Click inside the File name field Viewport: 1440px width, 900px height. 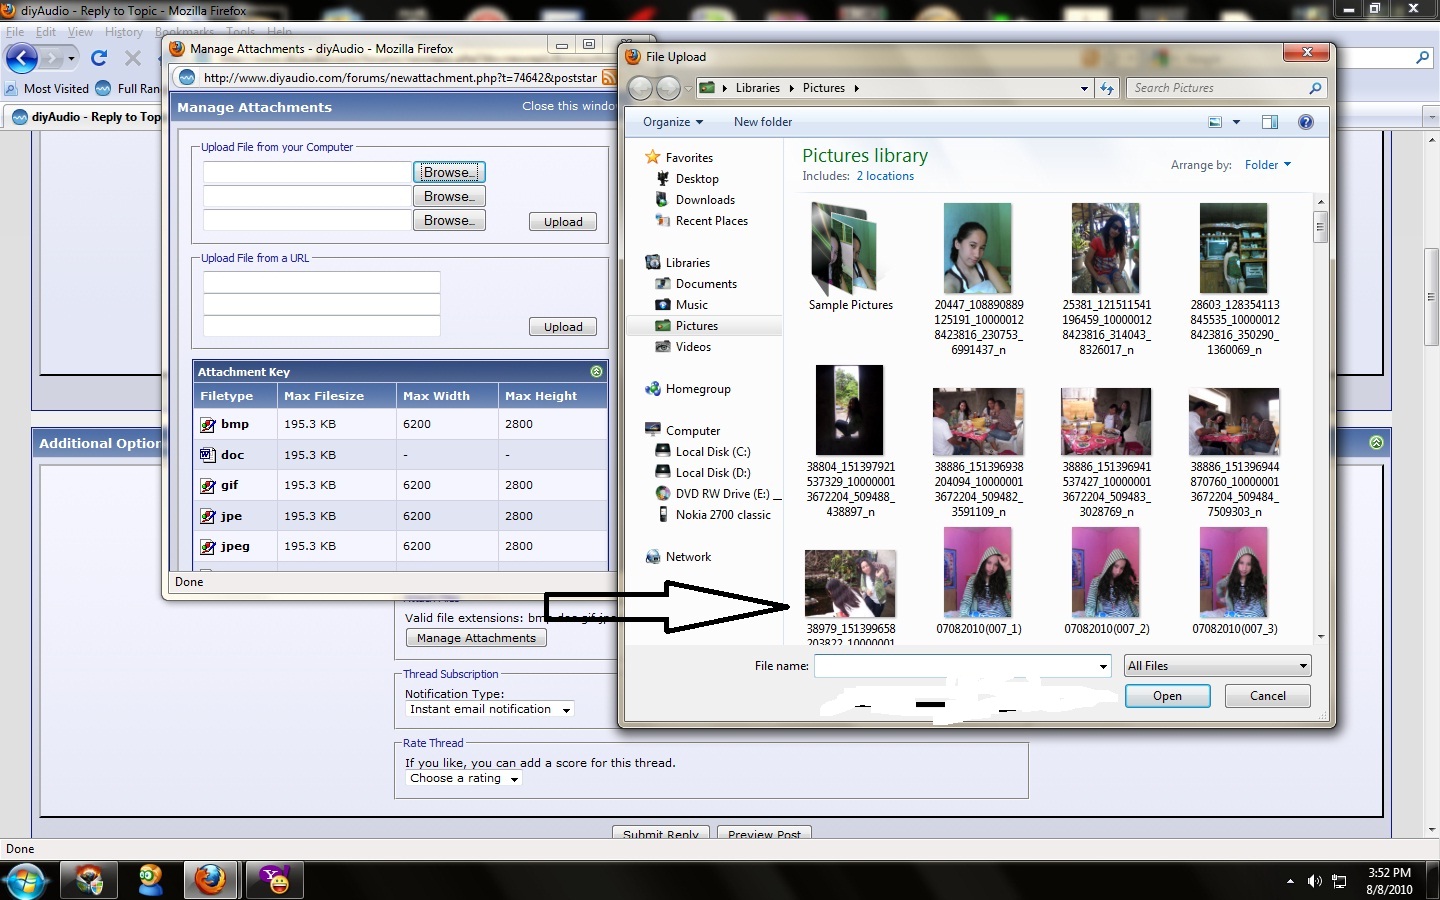[955, 666]
